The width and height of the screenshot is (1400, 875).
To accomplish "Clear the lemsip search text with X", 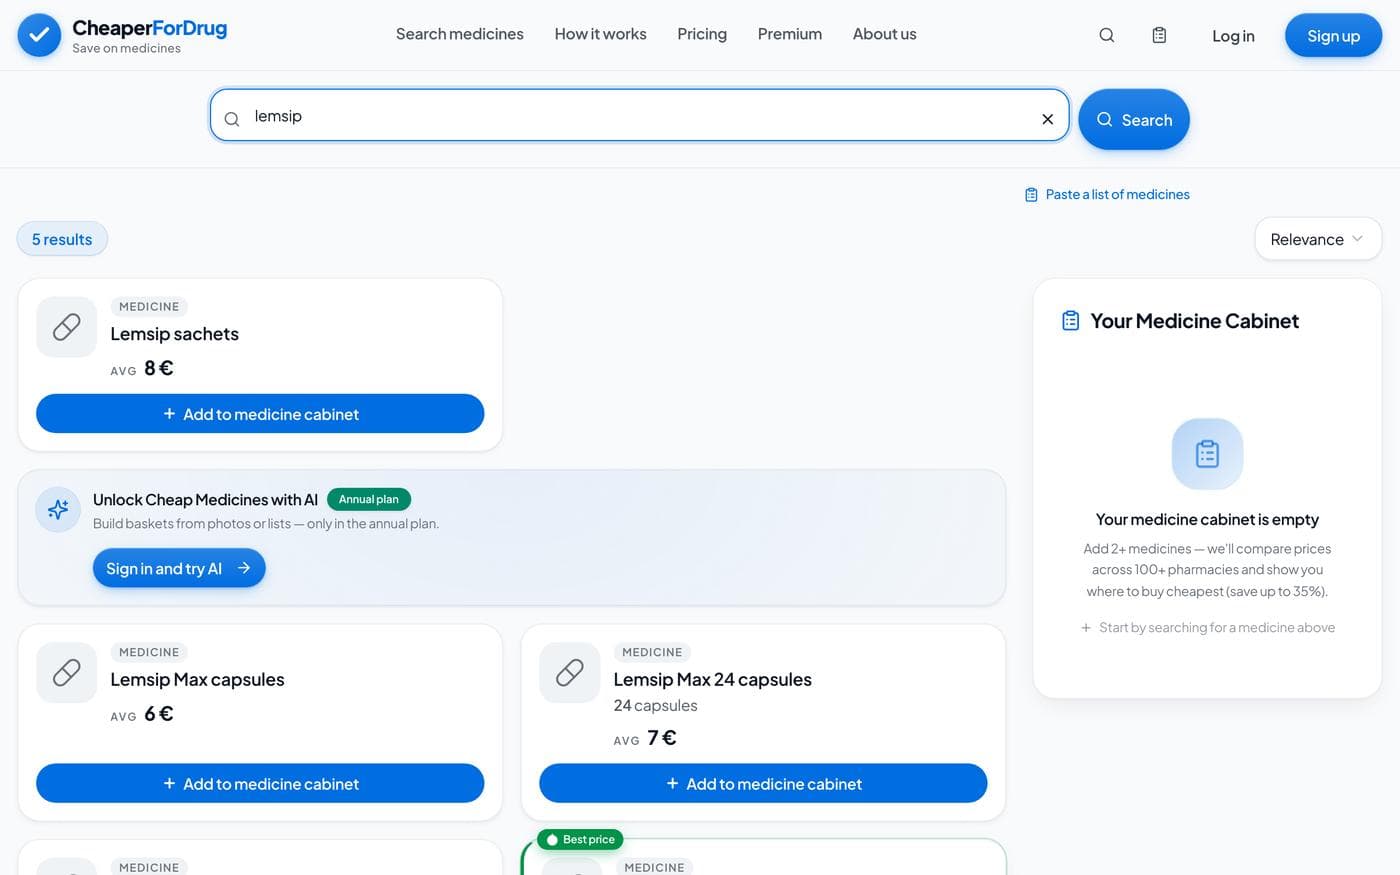I will [1047, 119].
